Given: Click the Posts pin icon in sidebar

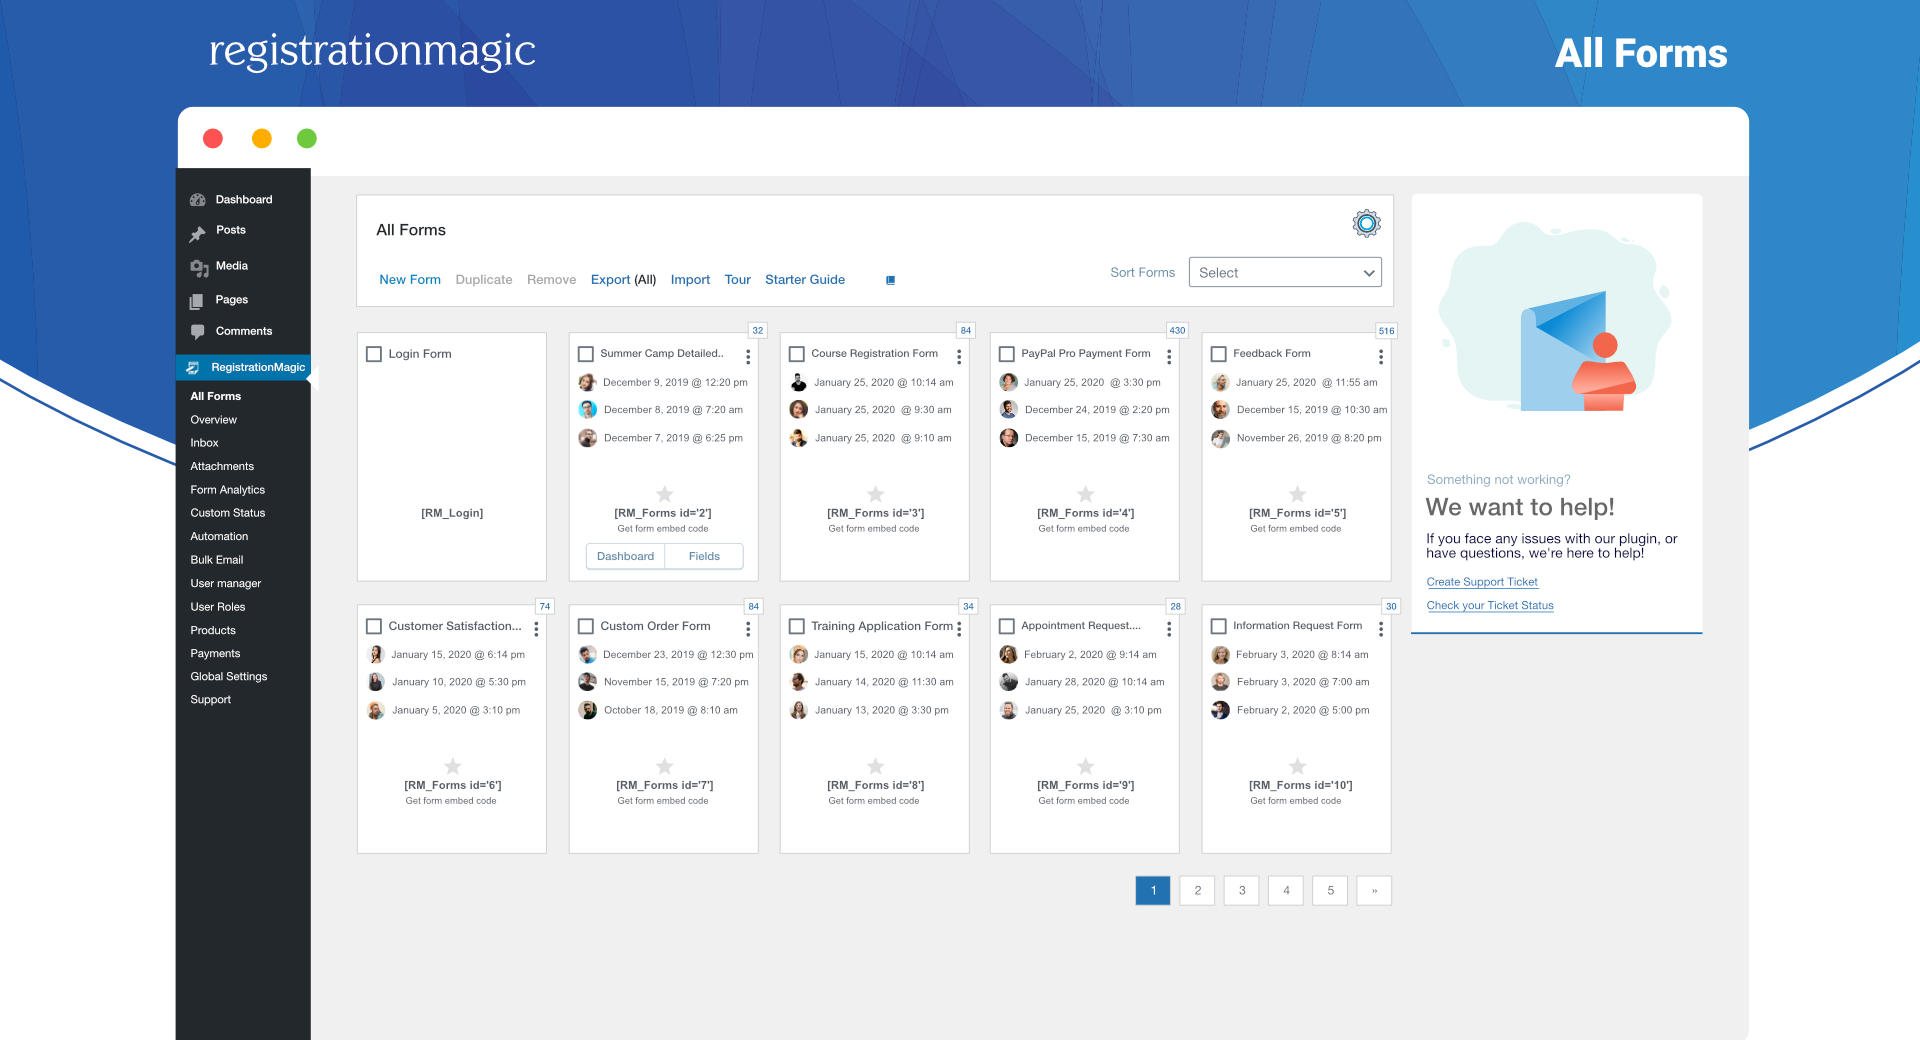Looking at the screenshot, I should [x=198, y=233].
